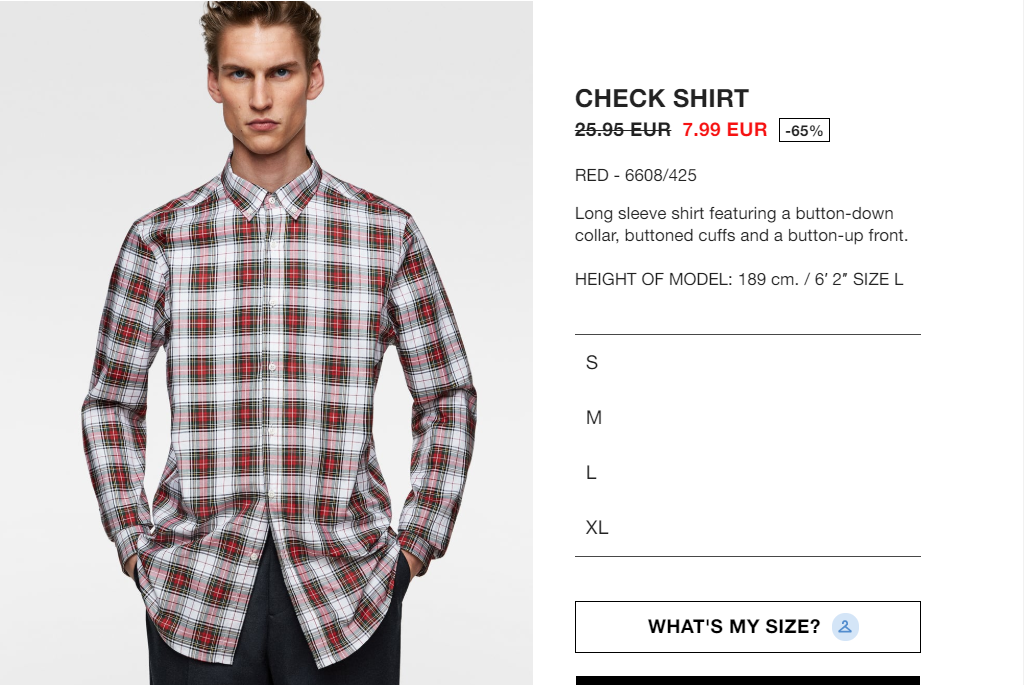Pick size L for the check shirt
This screenshot has height=685, width=1024.
[748, 472]
